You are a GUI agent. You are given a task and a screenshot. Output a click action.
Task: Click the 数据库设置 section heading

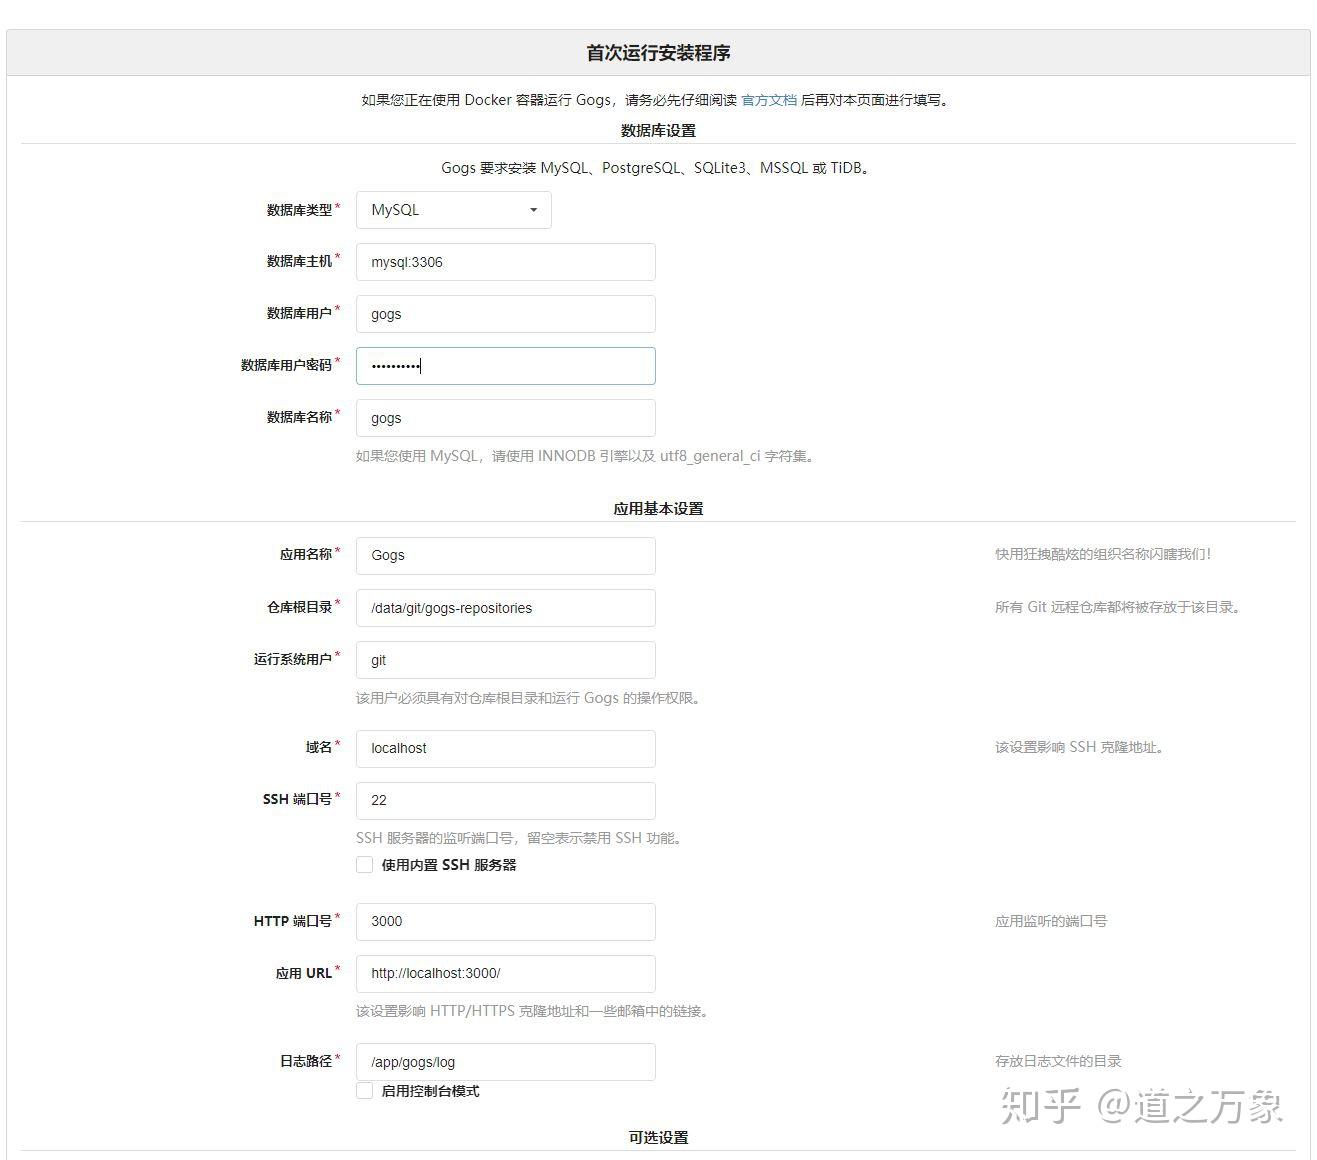[658, 130]
